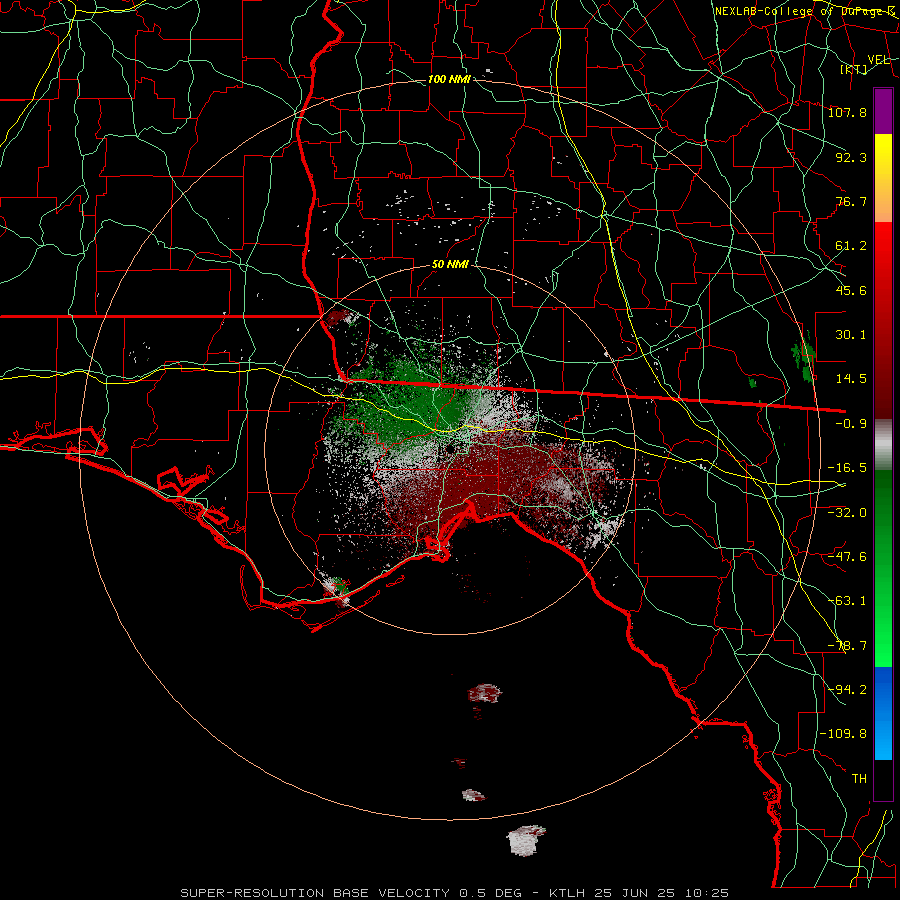The width and height of the screenshot is (900, 900).
Task: Click the TH label on the legend
Action: 859,779
